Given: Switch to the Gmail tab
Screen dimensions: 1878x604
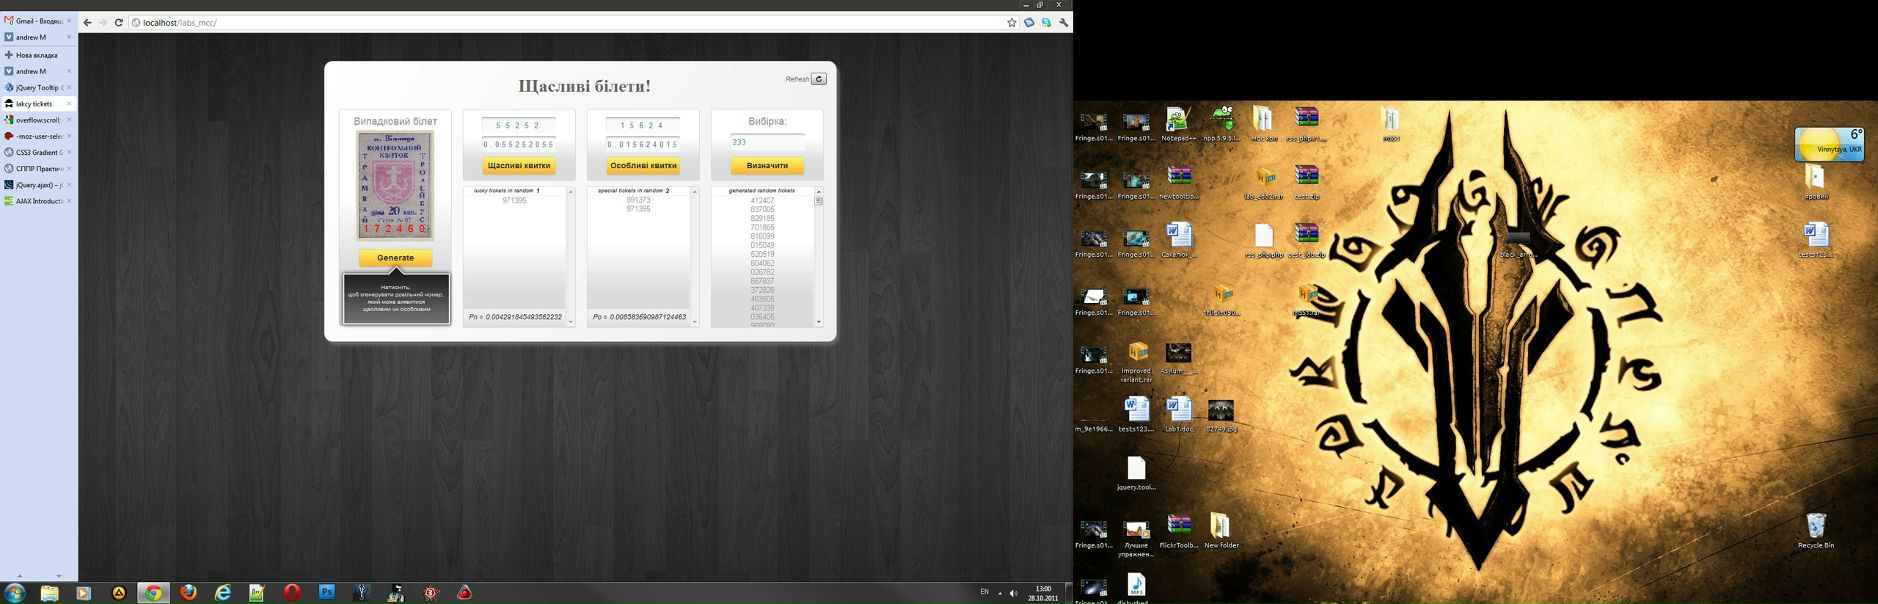Looking at the screenshot, I should tap(36, 21).
